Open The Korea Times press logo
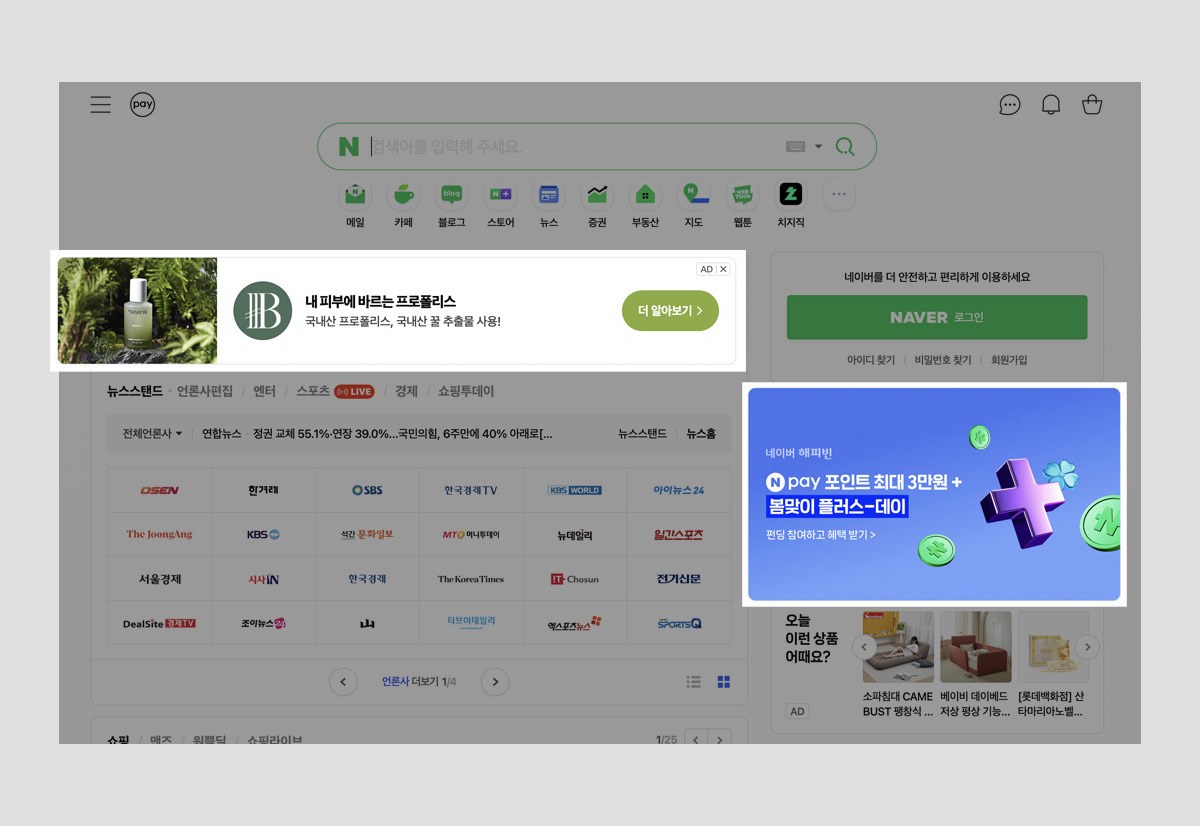1200x826 pixels. (x=471, y=579)
